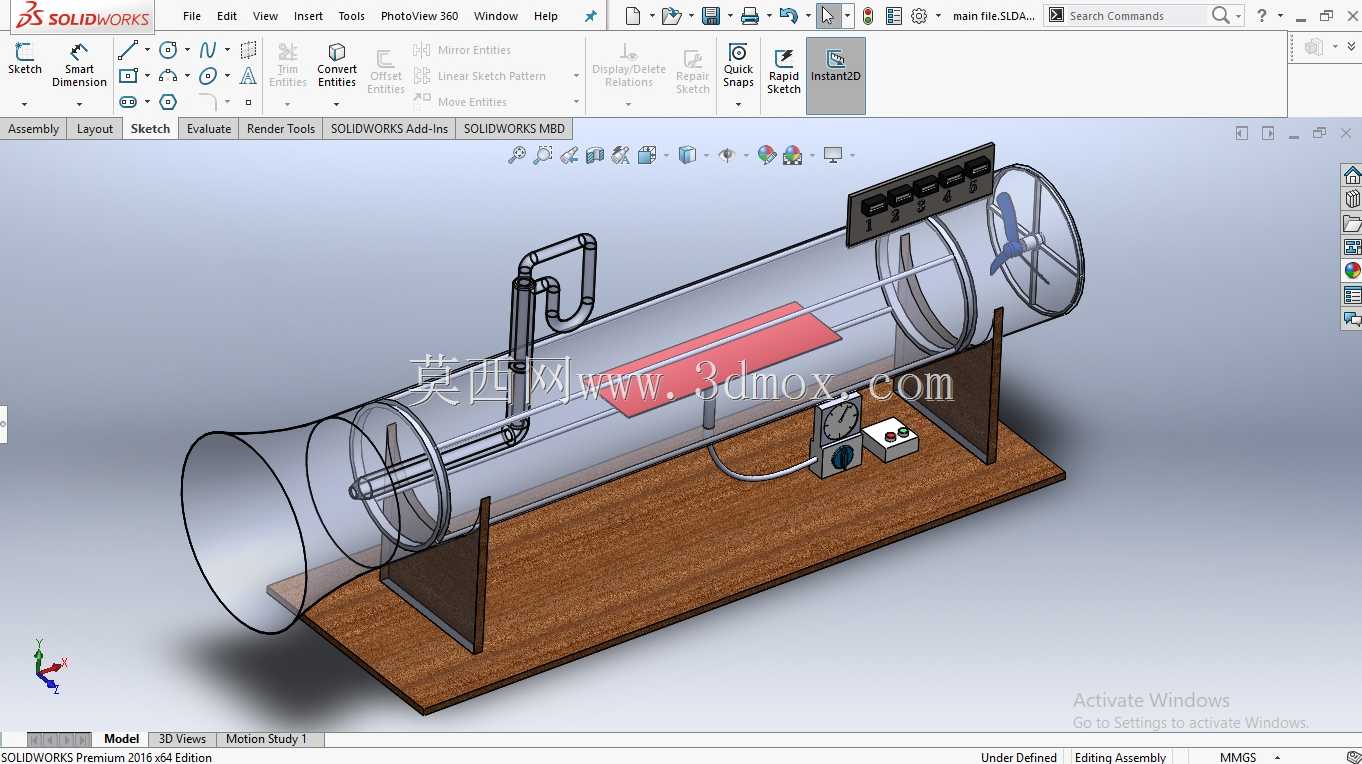Image resolution: width=1362 pixels, height=764 pixels.
Task: Activate the Smart Dimension tool
Action: 79,64
